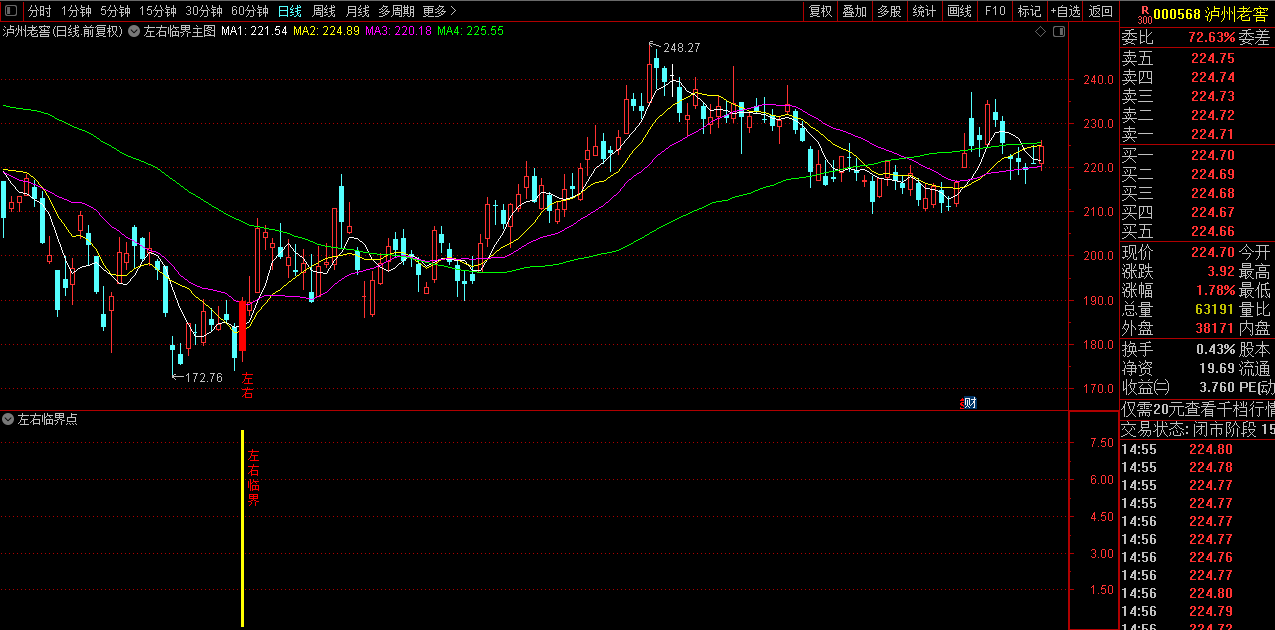Select the 分时 intraday tab
This screenshot has height=630, width=1275.
coord(39,11)
